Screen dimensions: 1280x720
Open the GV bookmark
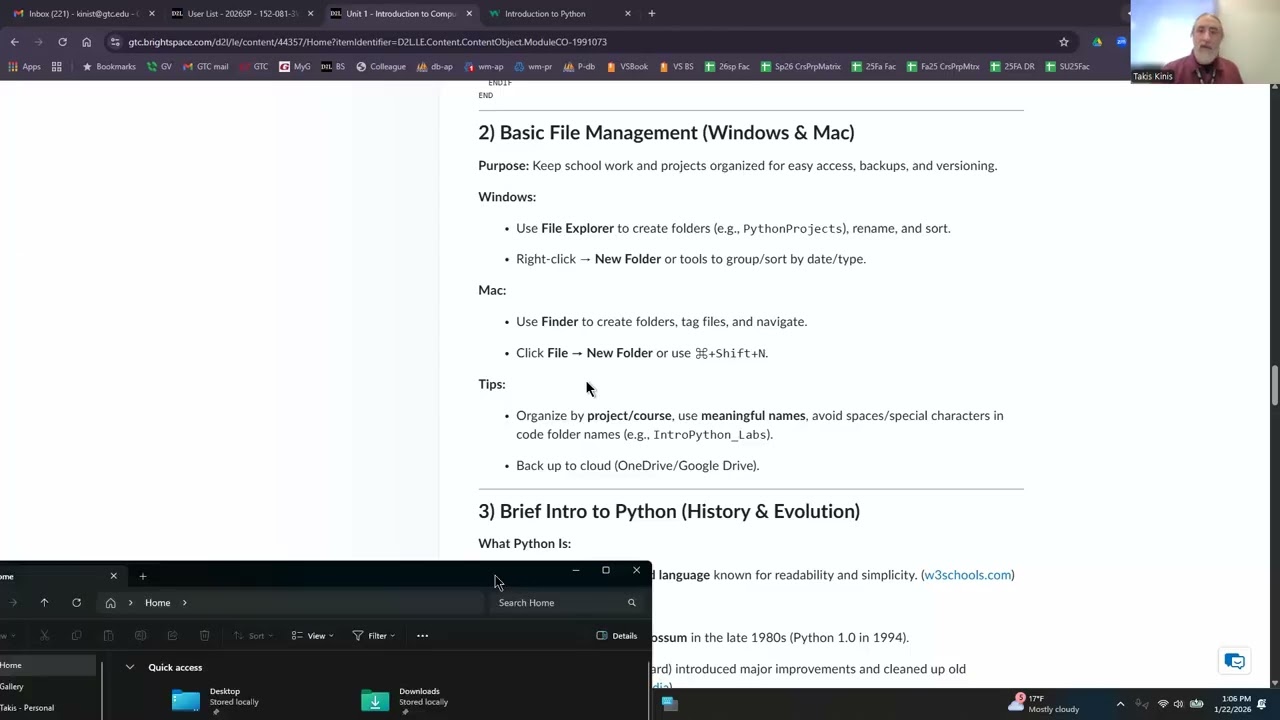coord(159,67)
